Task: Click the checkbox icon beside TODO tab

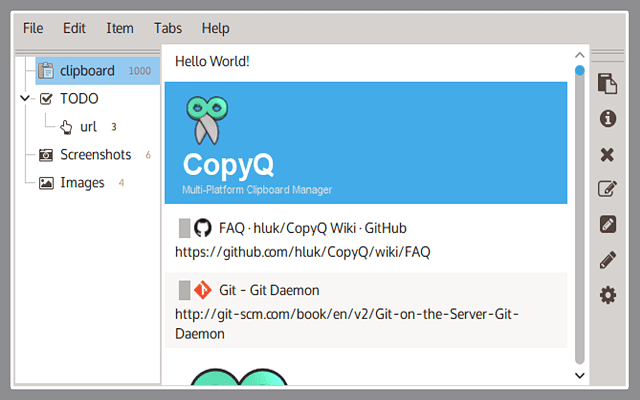Action: click(46, 99)
